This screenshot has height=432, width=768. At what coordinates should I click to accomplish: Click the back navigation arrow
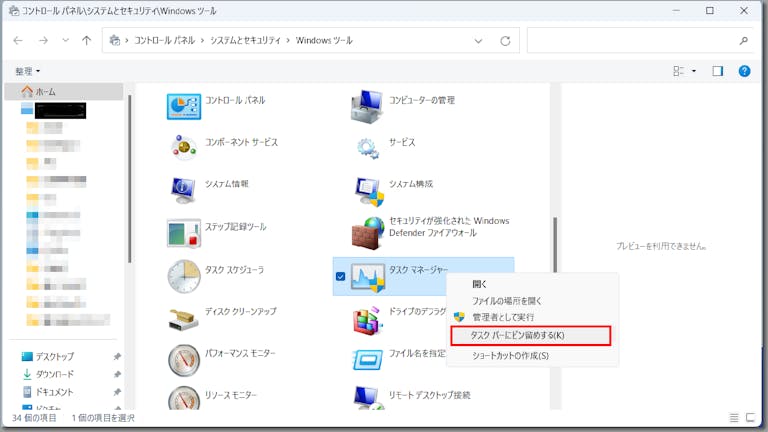click(18, 40)
